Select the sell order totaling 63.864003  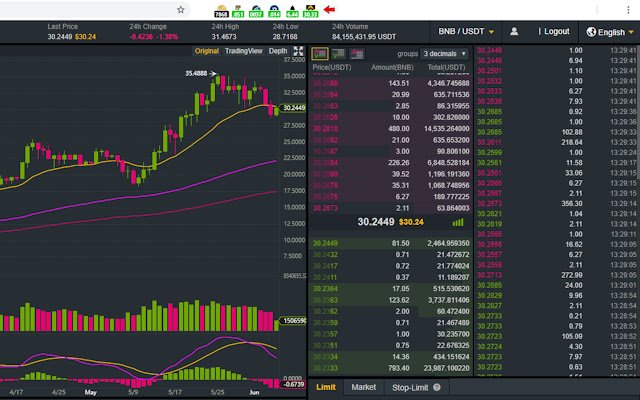pos(391,208)
